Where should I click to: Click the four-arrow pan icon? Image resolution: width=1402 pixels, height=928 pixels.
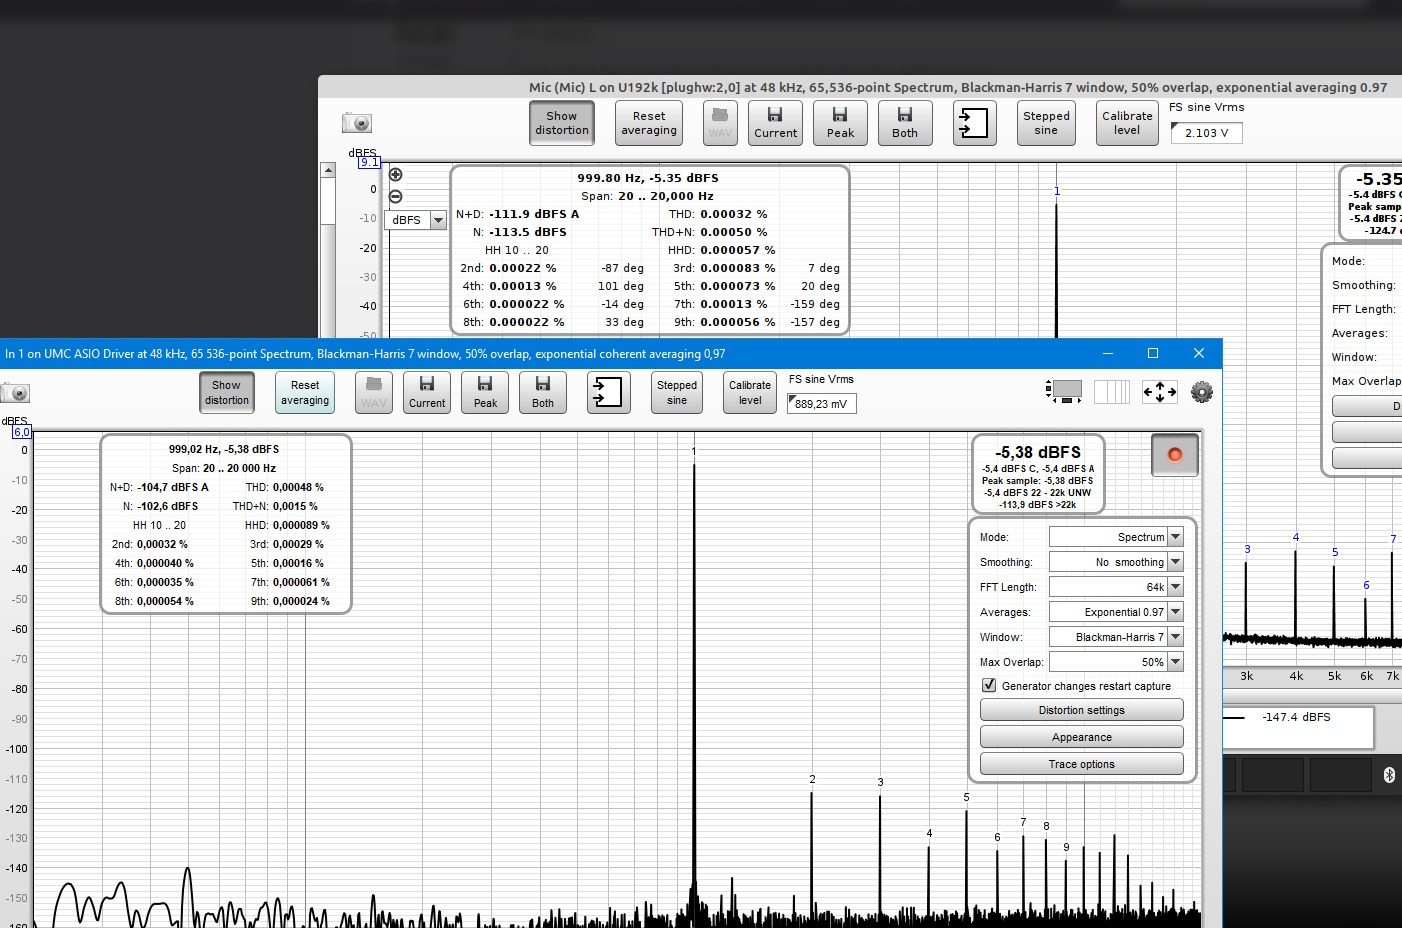coord(1160,391)
